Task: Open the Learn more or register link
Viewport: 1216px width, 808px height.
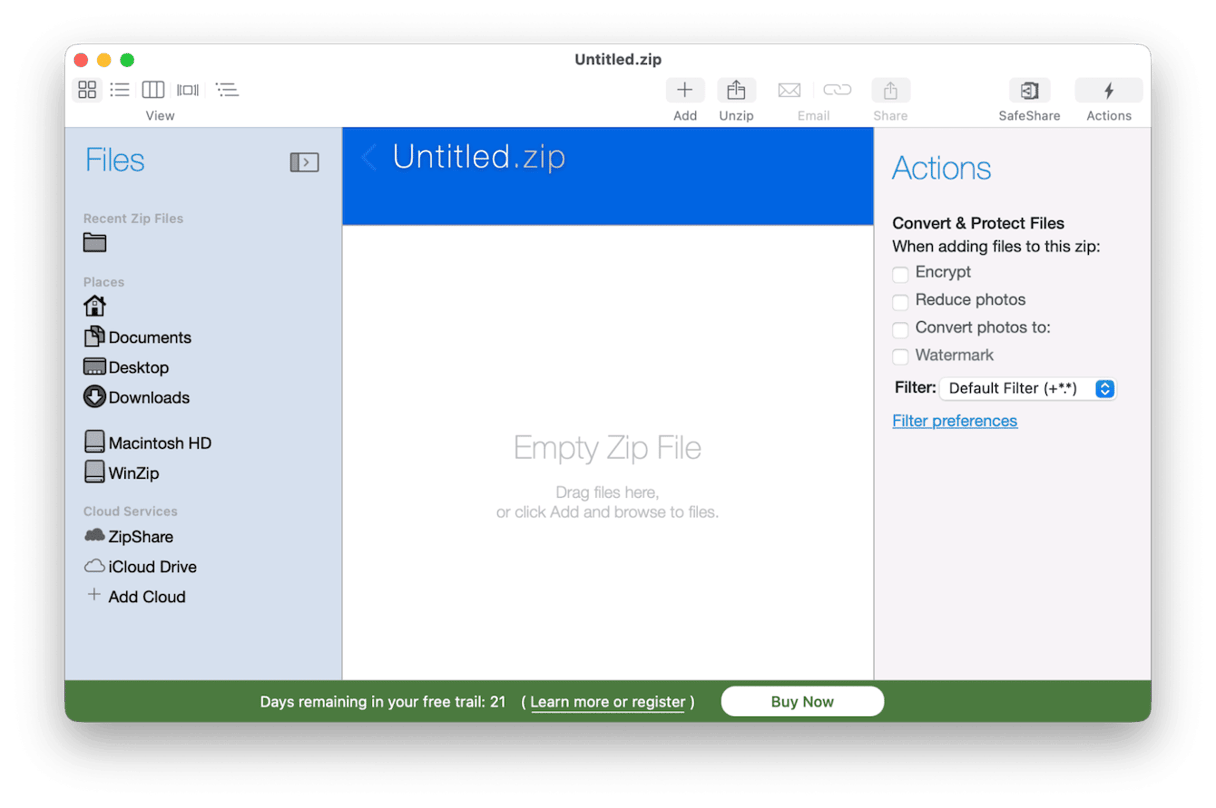Action: [x=607, y=702]
